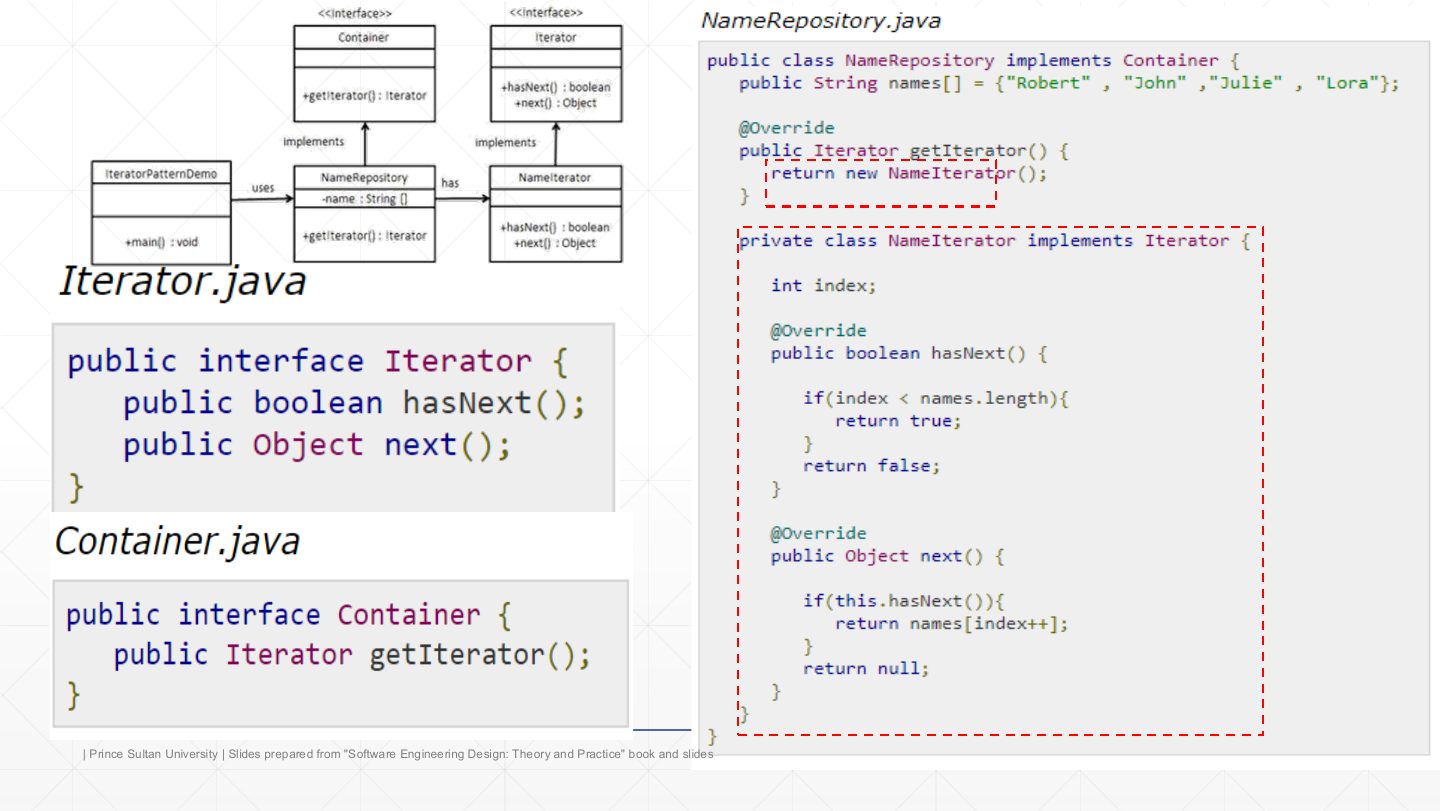
Task: Click 'if(this.hasNext()){' line
Action: (x=903, y=601)
